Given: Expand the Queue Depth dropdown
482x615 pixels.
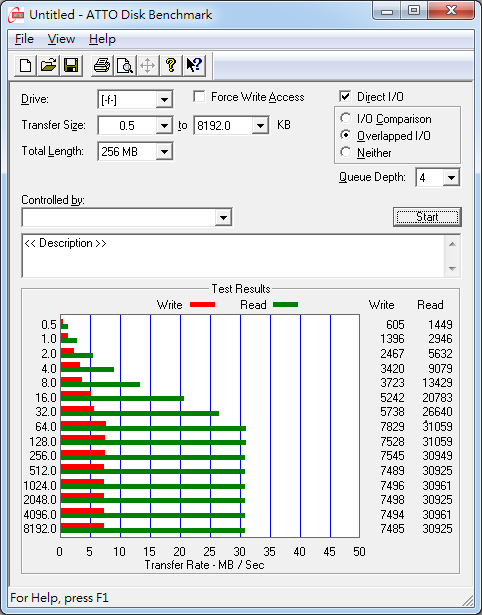Looking at the screenshot, I should 451,178.
